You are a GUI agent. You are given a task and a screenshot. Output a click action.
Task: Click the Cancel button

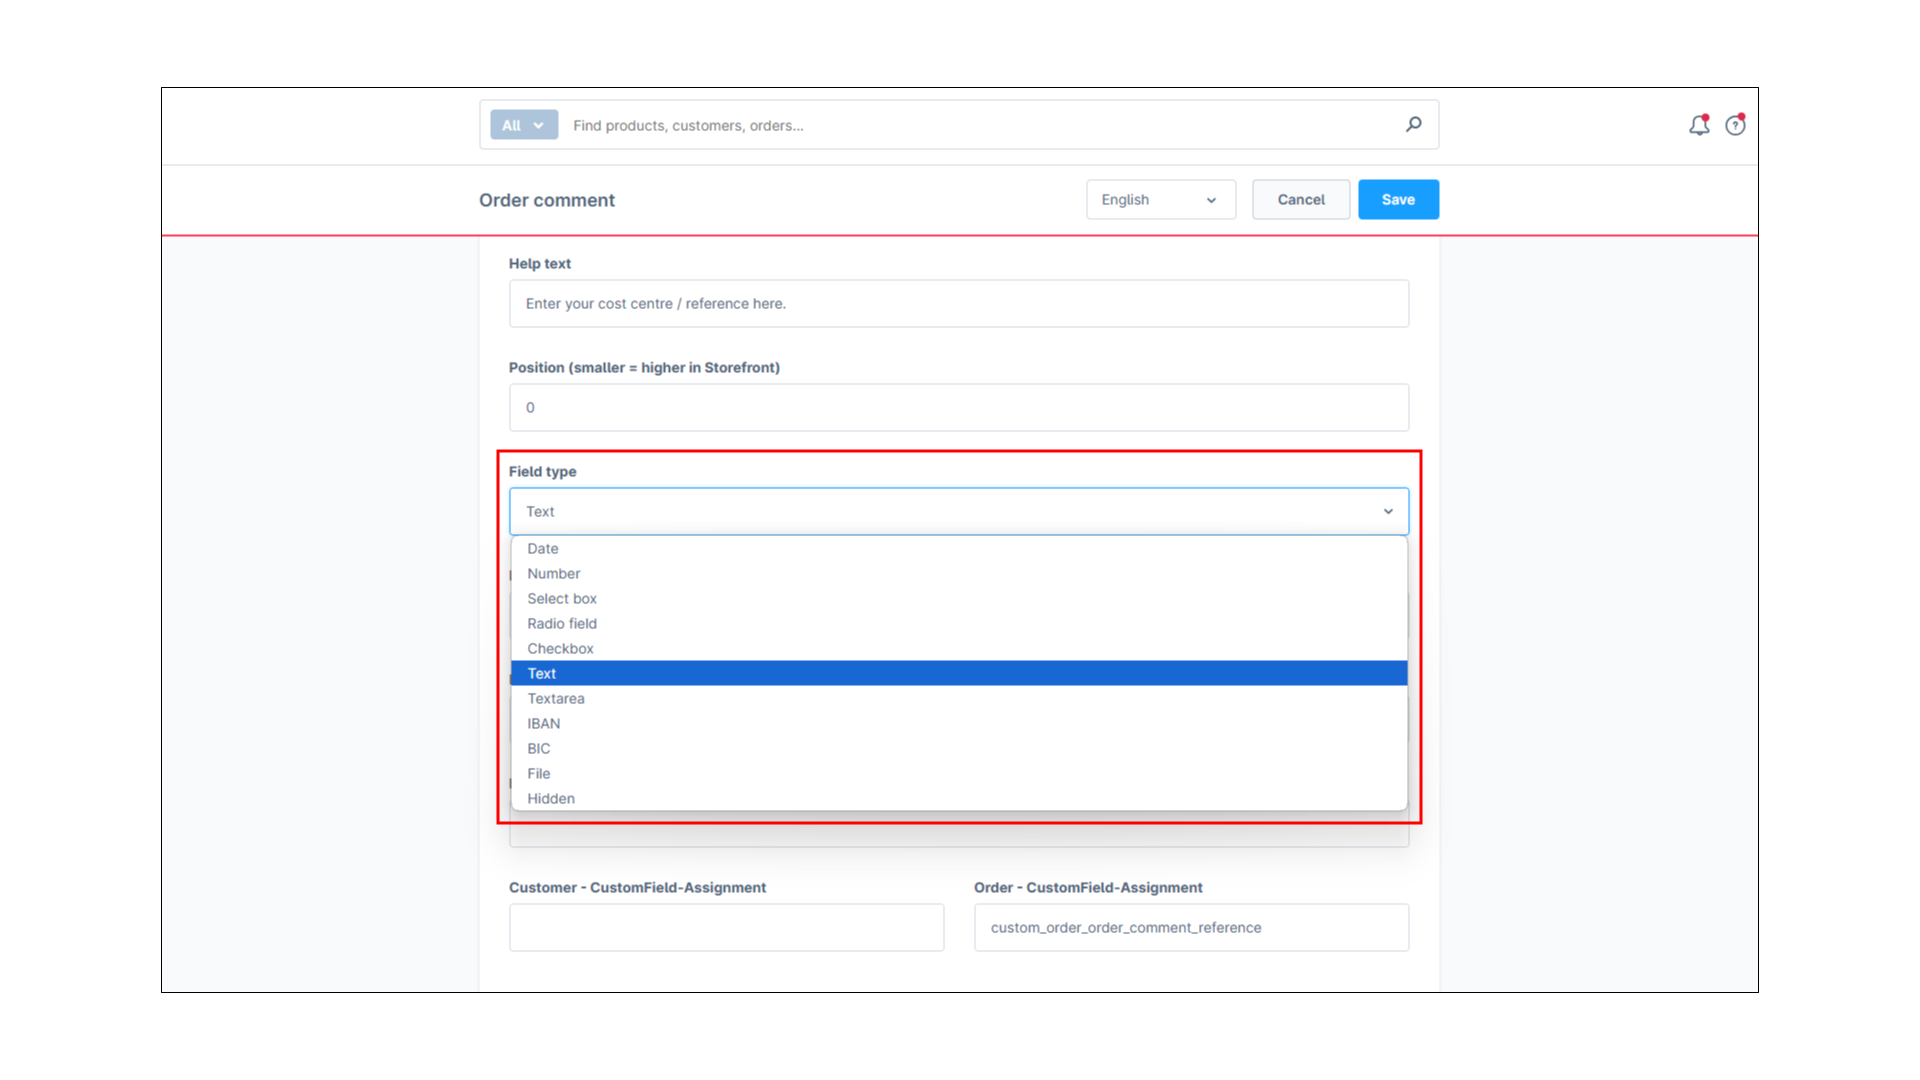click(x=1300, y=200)
